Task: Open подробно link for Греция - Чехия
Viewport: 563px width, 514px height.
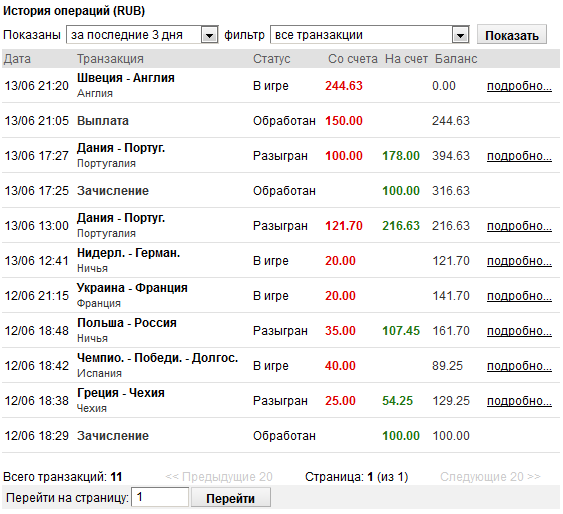Action: point(519,401)
